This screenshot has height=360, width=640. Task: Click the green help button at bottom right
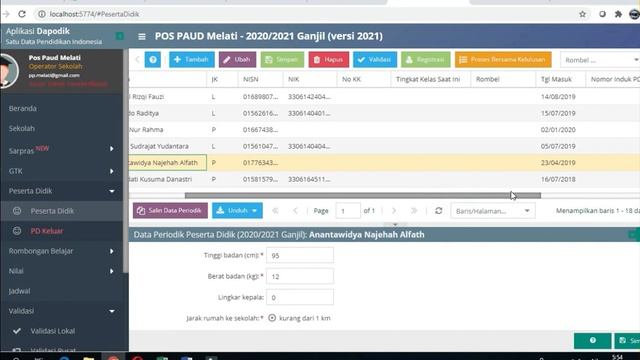click(x=592, y=340)
